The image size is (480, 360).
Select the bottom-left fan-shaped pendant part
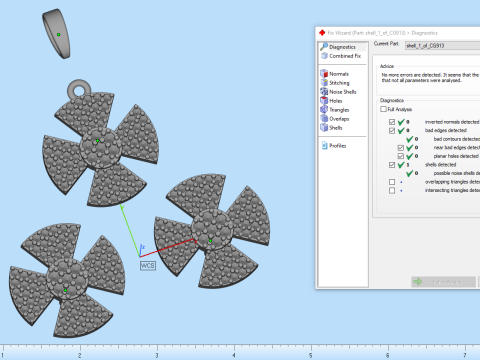point(67,280)
